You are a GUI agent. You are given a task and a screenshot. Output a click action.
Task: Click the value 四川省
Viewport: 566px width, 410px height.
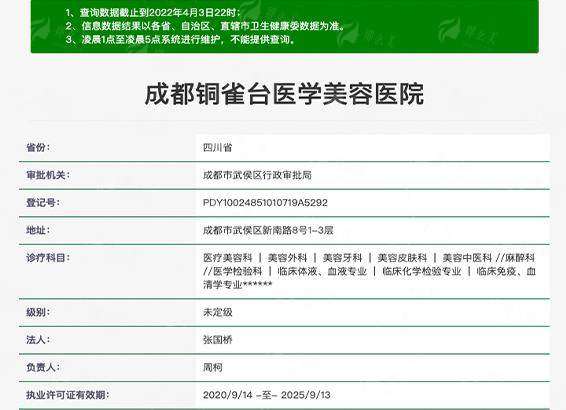(x=218, y=148)
